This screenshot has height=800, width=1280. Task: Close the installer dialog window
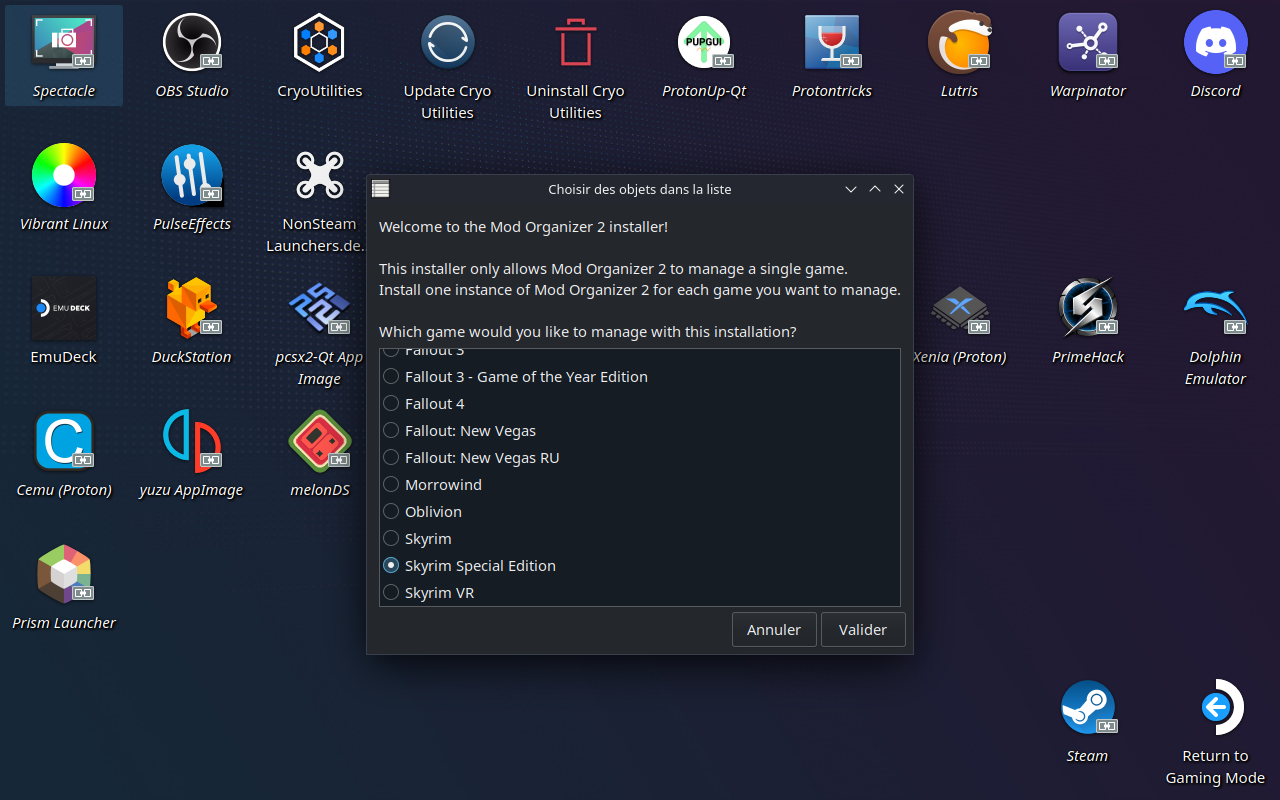click(899, 189)
